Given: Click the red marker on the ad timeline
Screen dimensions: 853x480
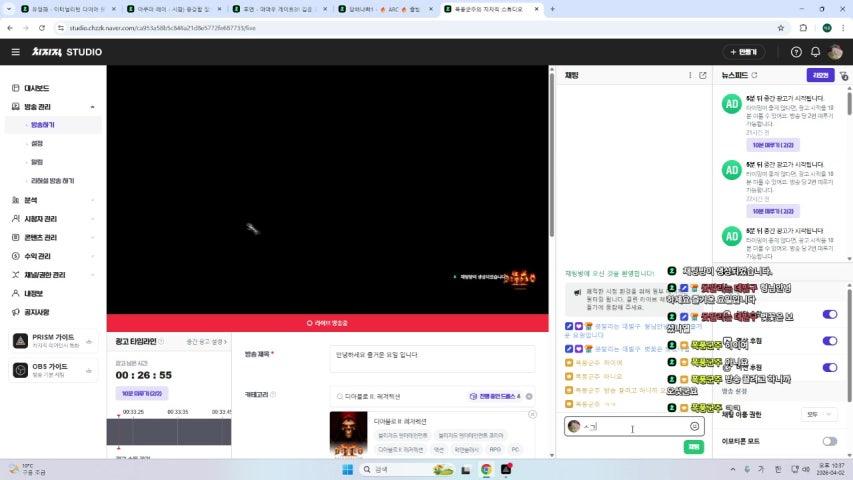Looking at the screenshot, I should coord(119,416).
